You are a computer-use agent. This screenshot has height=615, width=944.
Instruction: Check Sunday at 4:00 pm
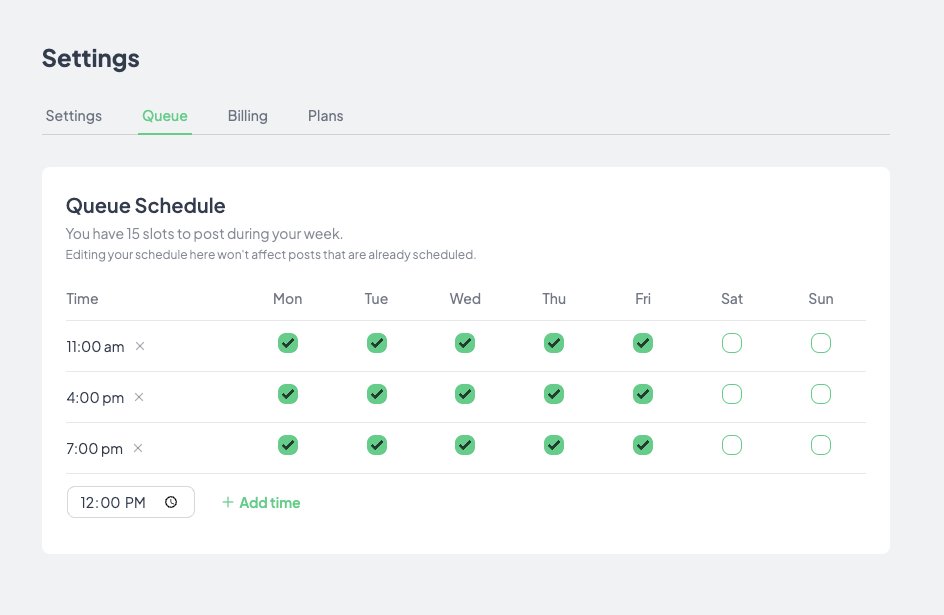click(821, 394)
